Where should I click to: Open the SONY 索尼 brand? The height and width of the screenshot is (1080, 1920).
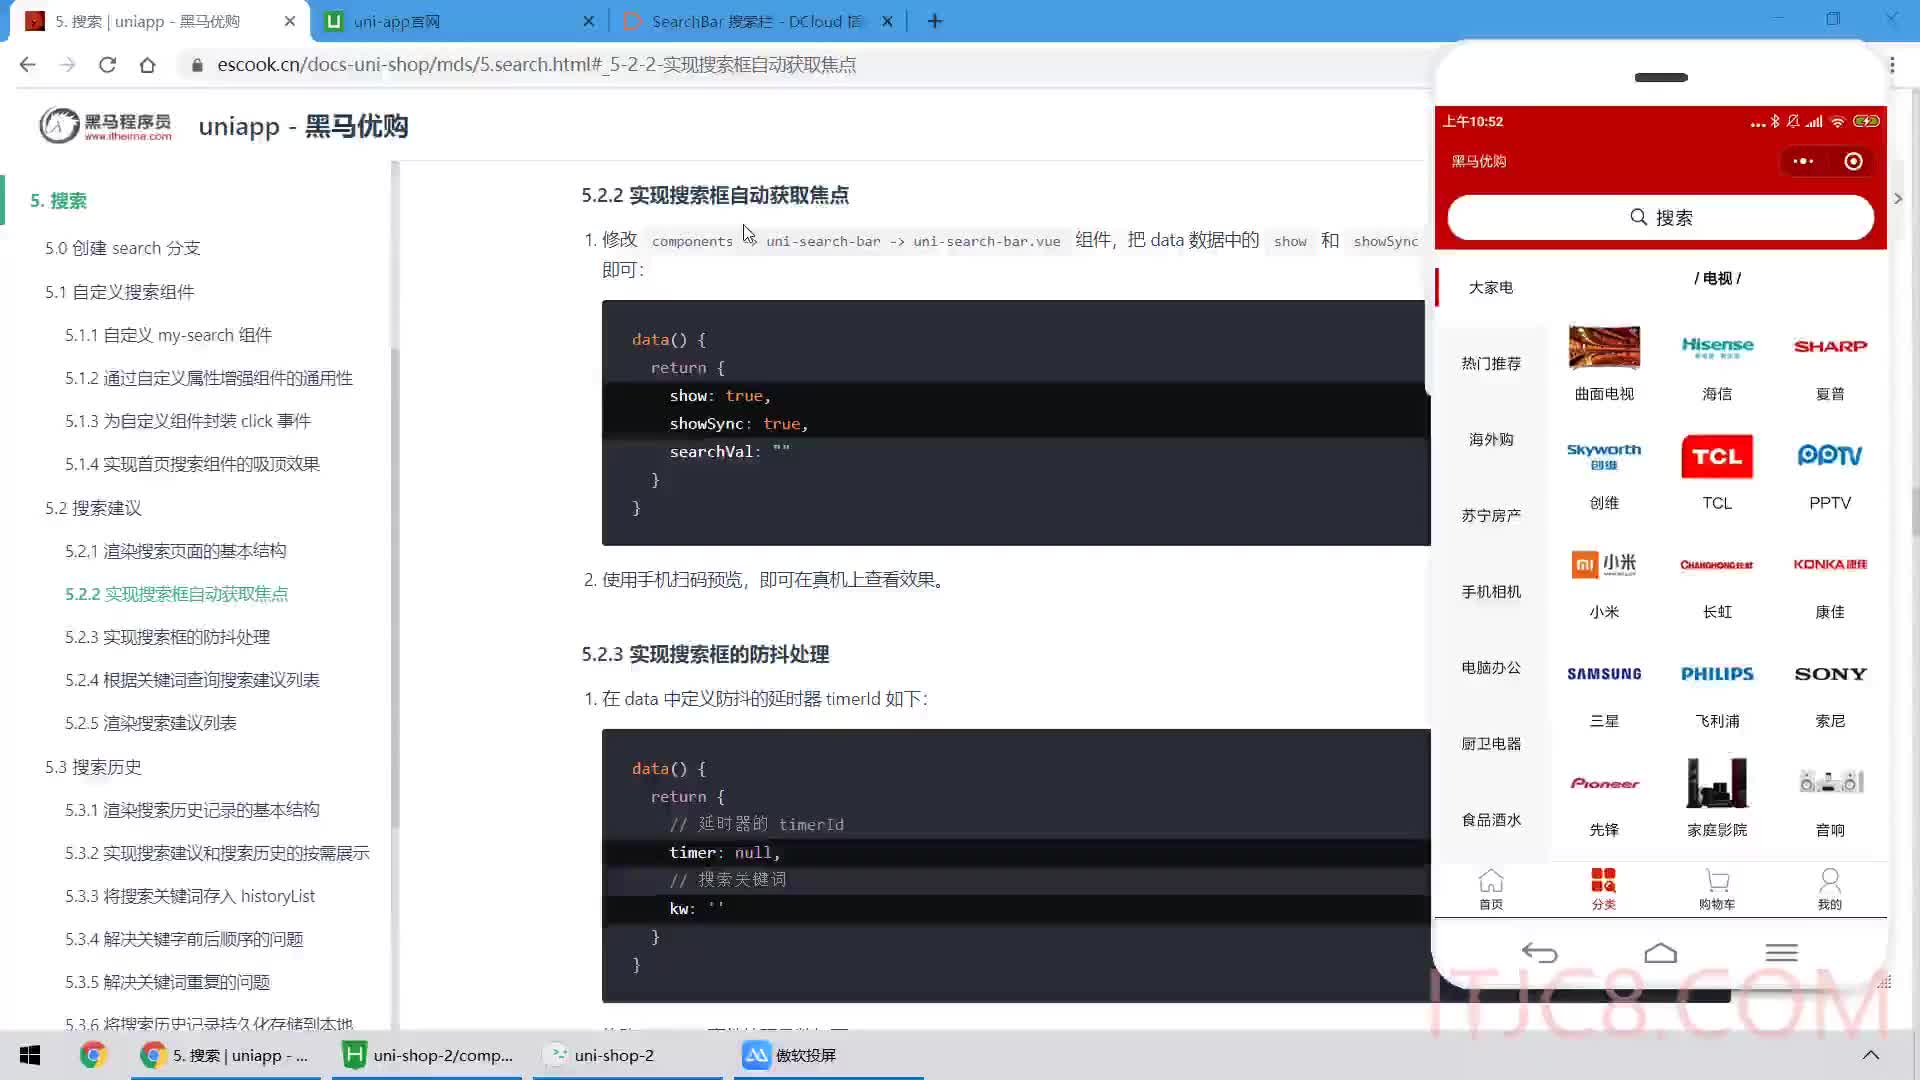pyautogui.click(x=1830, y=674)
